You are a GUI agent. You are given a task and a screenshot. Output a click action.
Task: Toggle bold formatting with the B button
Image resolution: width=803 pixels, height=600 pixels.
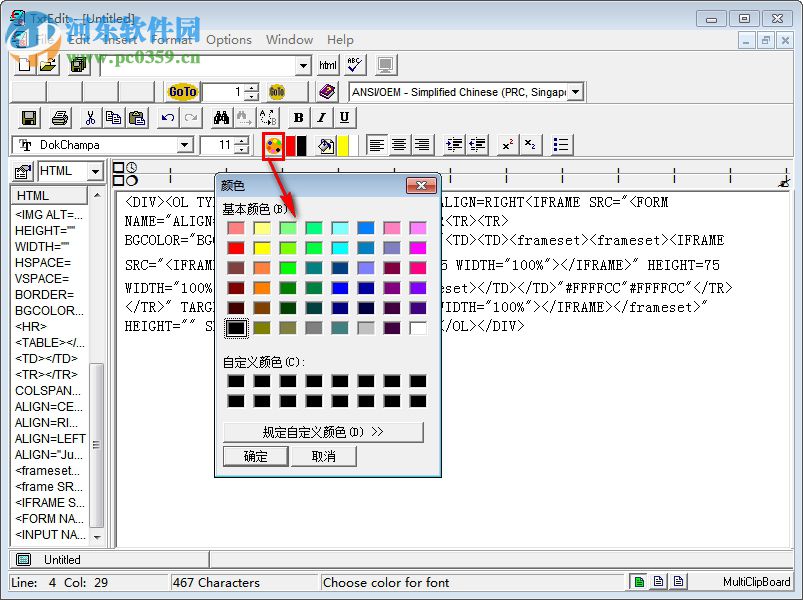coord(298,117)
